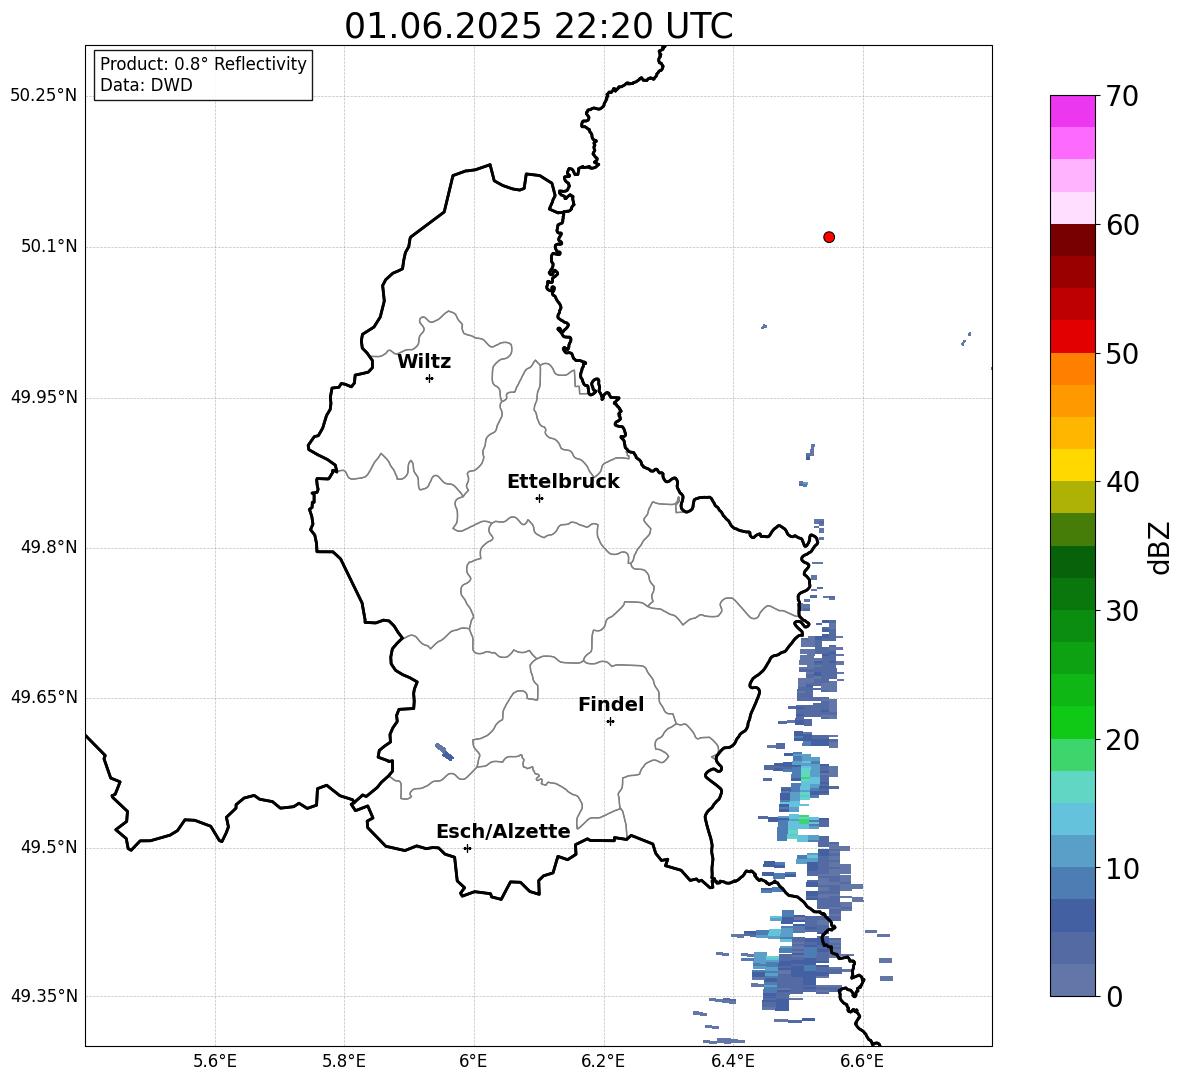Click the magenta top segment of the colorbar
This screenshot has width=1184, height=1081.
[x=1072, y=111]
